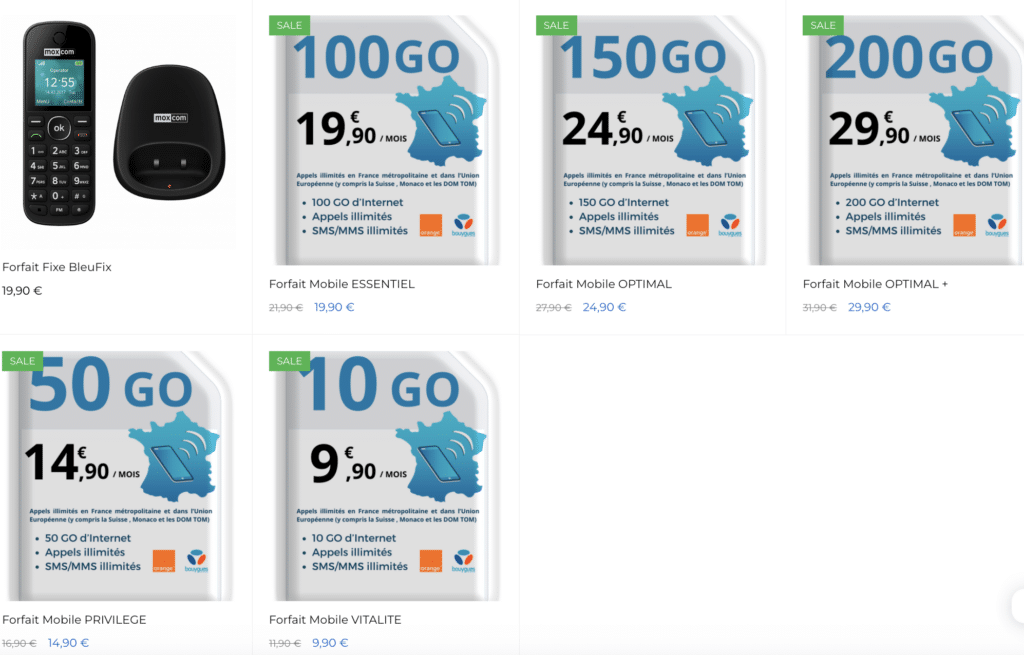1024x655 pixels.
Task: Click the Forfait Mobile ESSENTIEL title
Action: coord(341,284)
